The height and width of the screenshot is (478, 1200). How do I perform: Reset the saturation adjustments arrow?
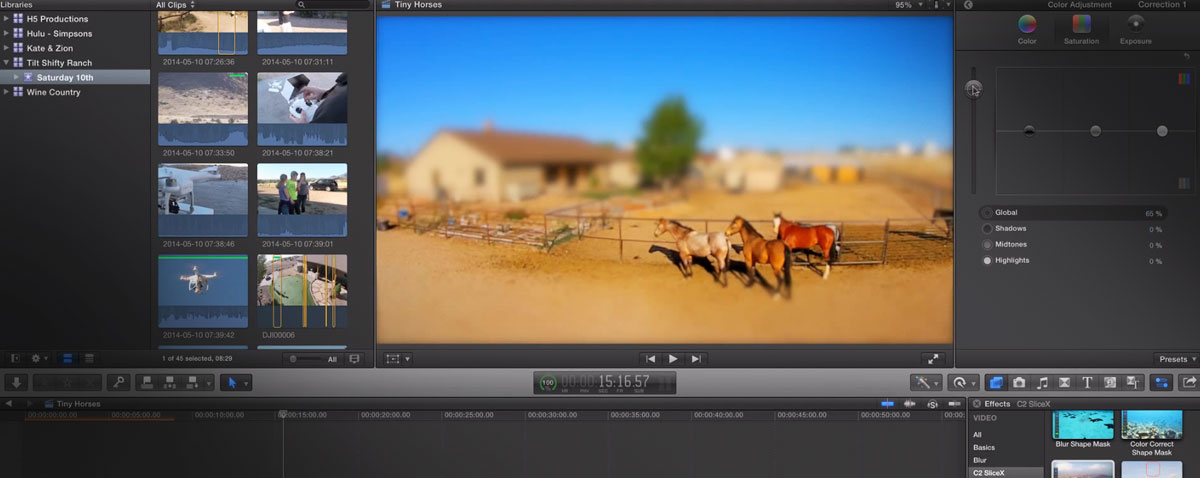1187,56
